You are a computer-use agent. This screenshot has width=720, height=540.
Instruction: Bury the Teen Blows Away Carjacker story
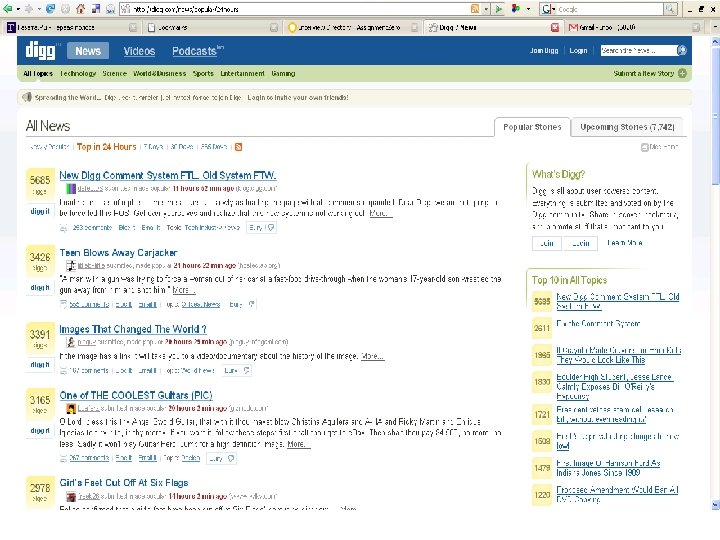(x=242, y=304)
